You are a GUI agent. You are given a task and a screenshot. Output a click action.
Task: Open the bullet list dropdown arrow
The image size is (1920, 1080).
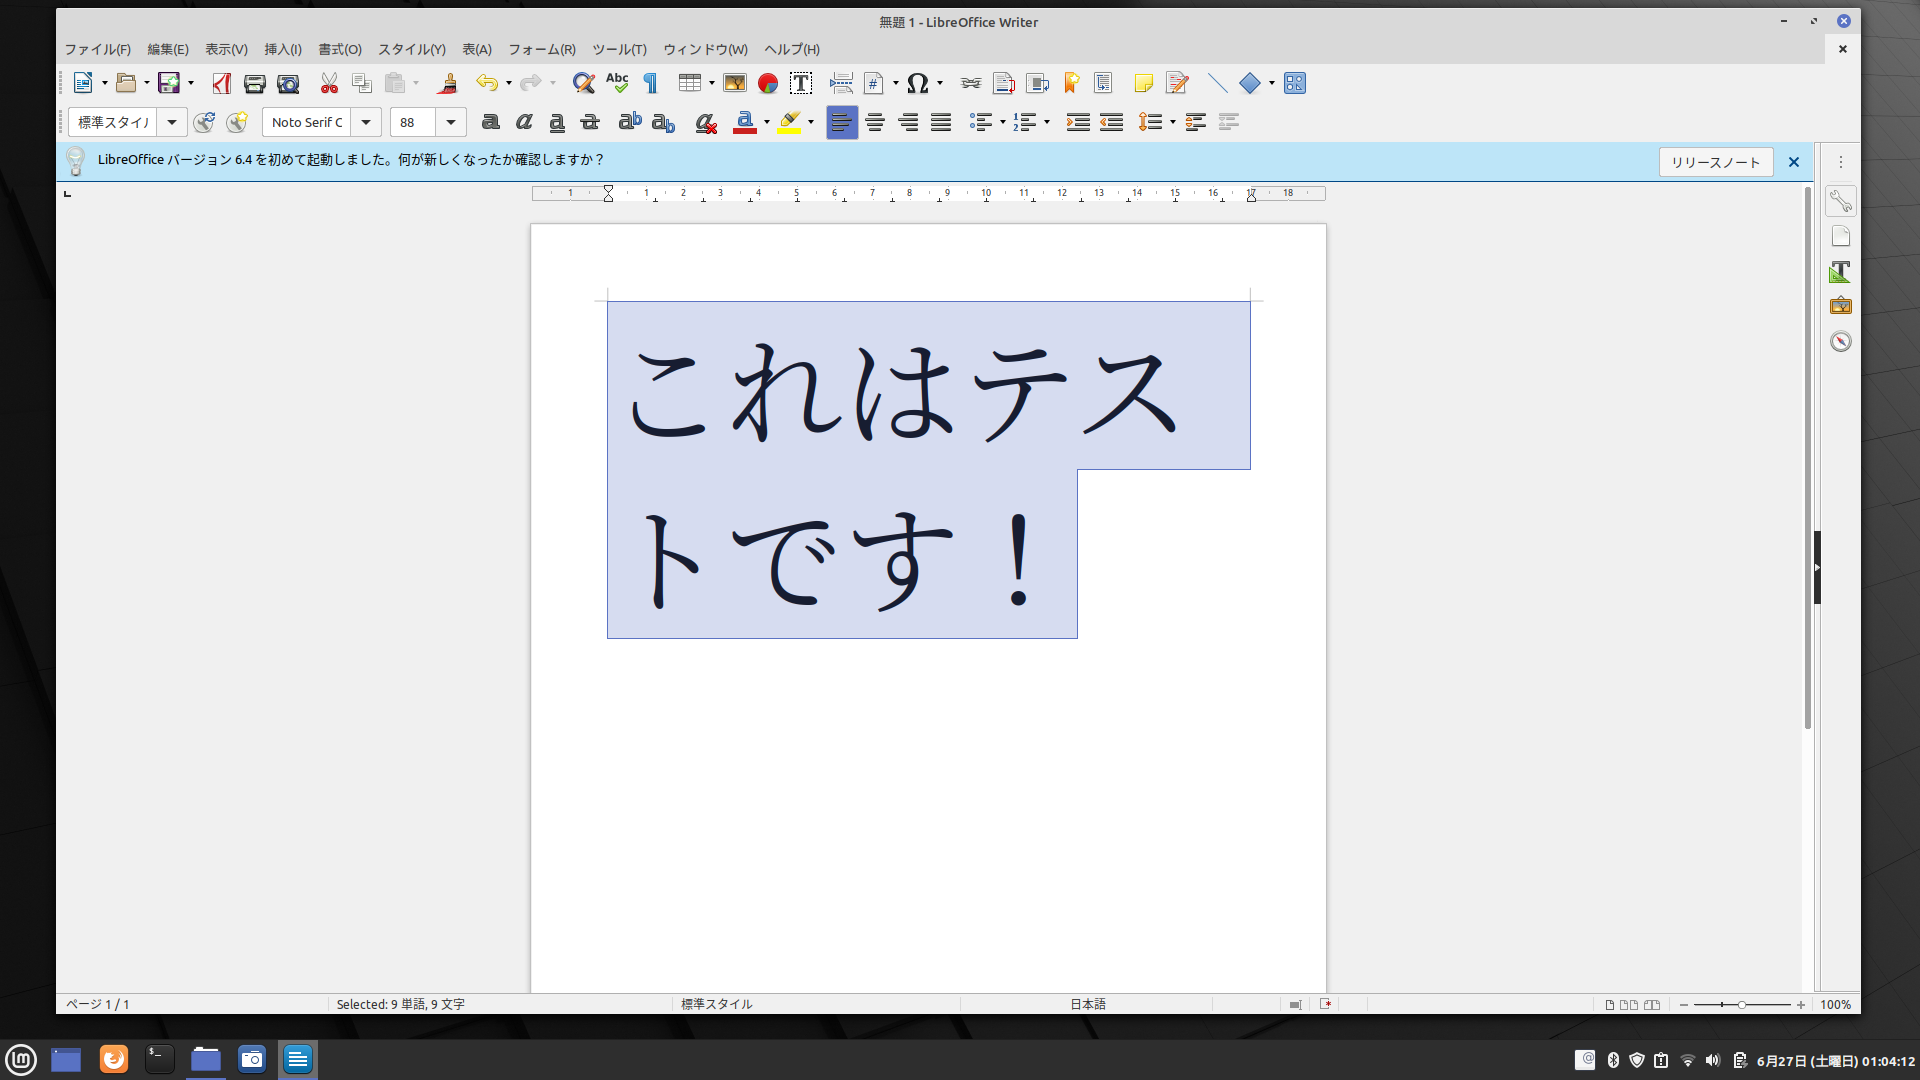pyautogui.click(x=1003, y=122)
